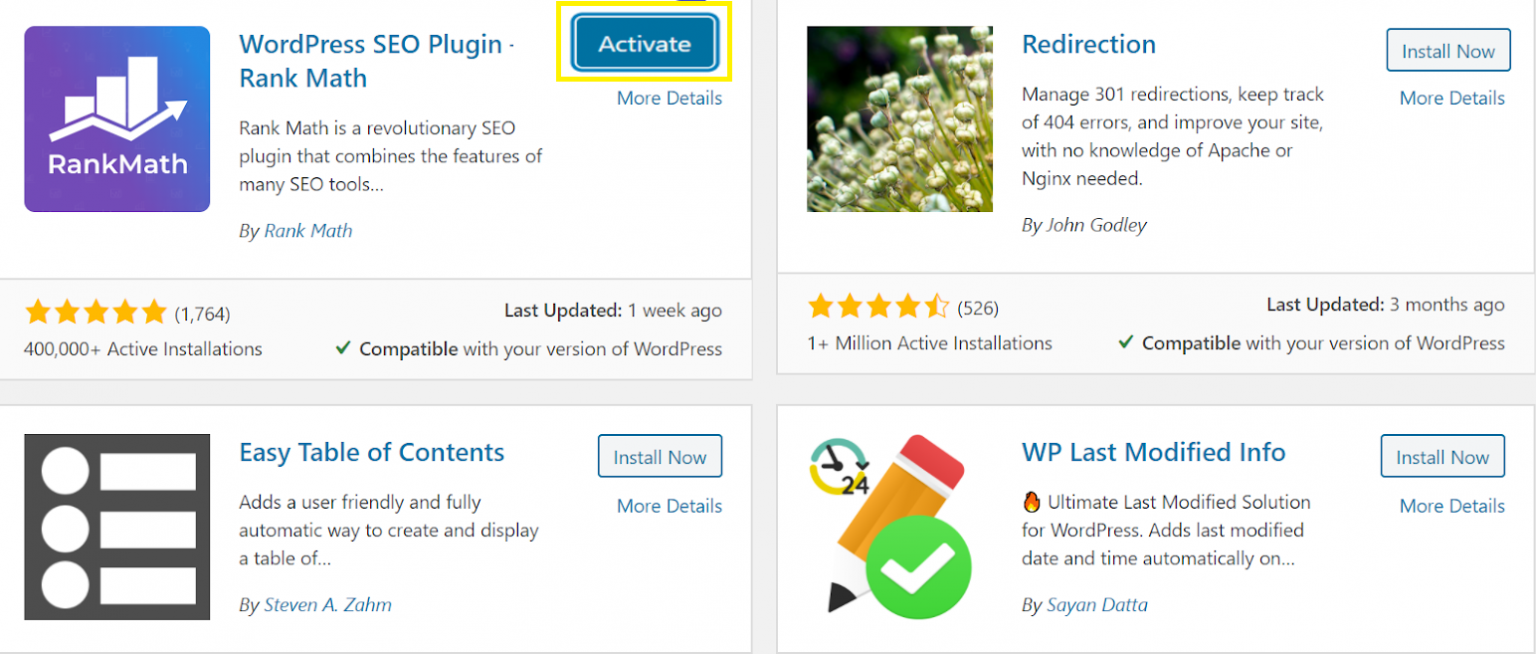1536x654 pixels.
Task: Open More Details for Rank Math plugin
Action: tap(669, 98)
